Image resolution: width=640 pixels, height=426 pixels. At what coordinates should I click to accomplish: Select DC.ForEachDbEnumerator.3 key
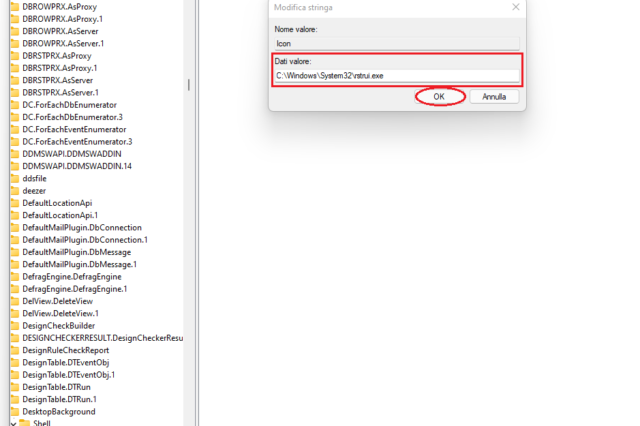click(x=72, y=117)
